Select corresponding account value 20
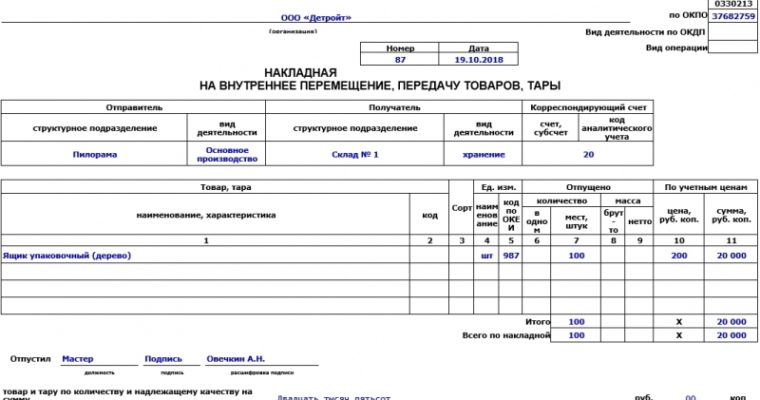The height and width of the screenshot is (400, 760). tap(588, 155)
